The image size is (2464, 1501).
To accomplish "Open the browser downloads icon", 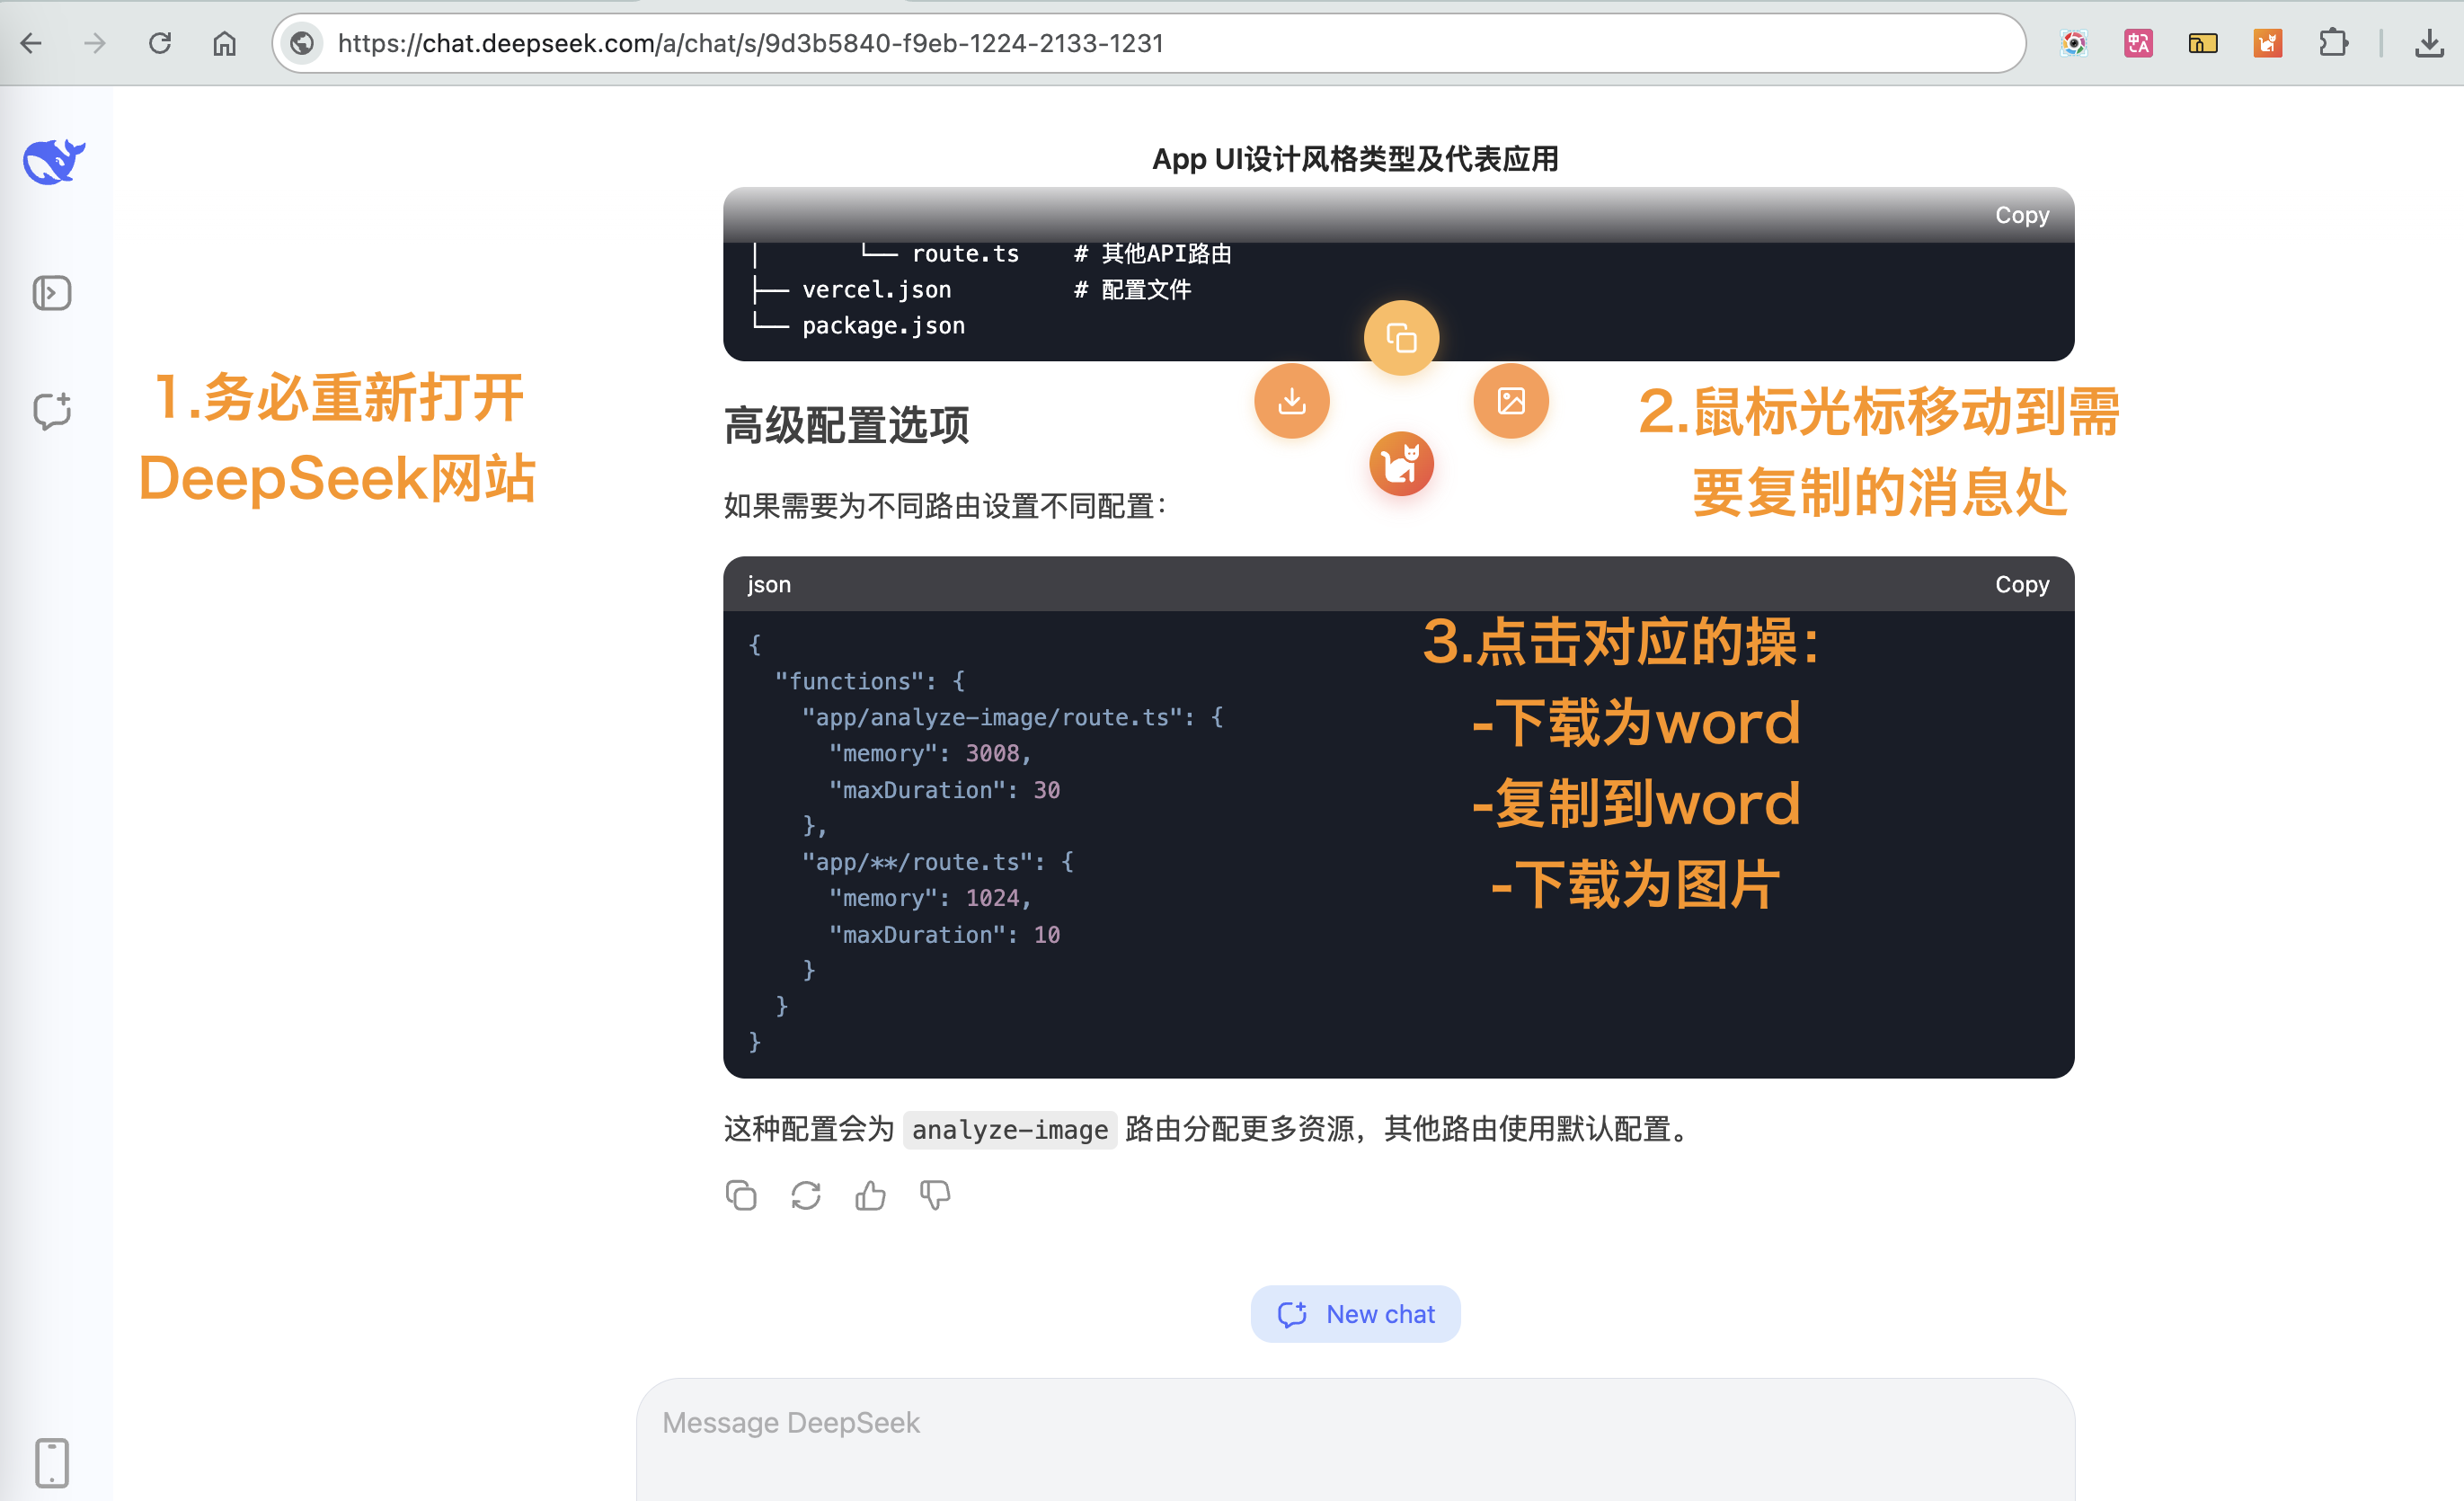I will pyautogui.click(x=2428, y=43).
